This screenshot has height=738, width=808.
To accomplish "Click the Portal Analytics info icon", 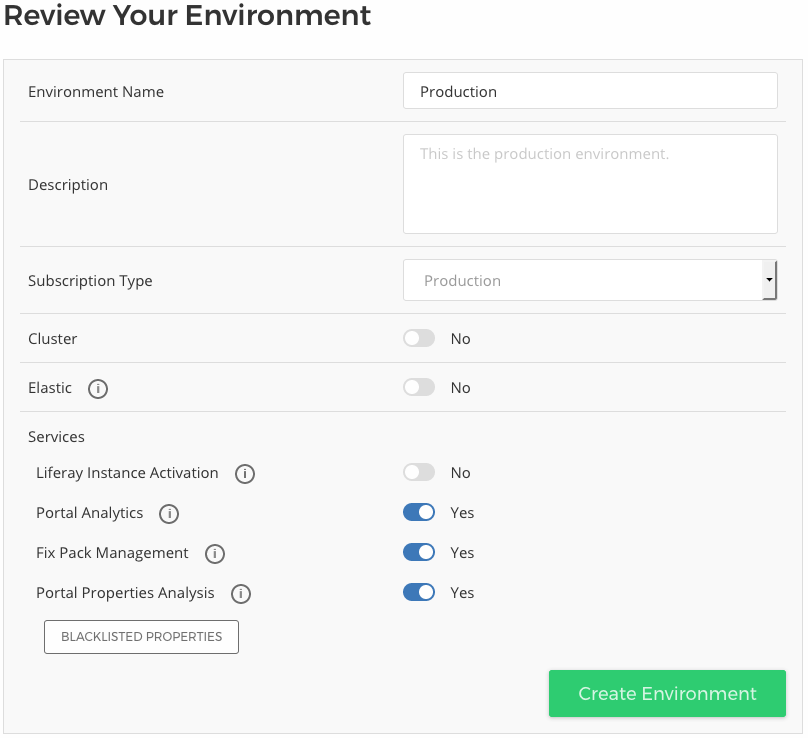I will pyautogui.click(x=169, y=514).
